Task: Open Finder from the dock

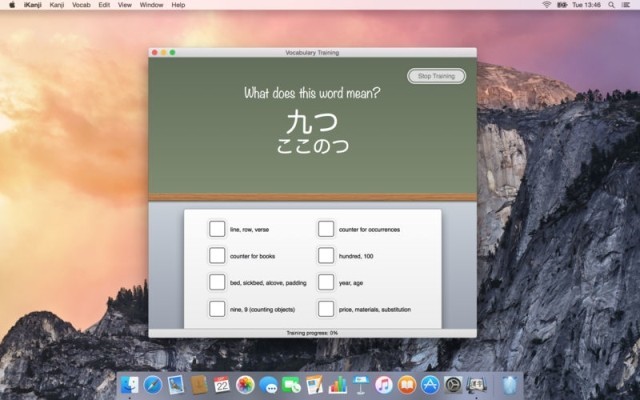Action: click(130, 384)
